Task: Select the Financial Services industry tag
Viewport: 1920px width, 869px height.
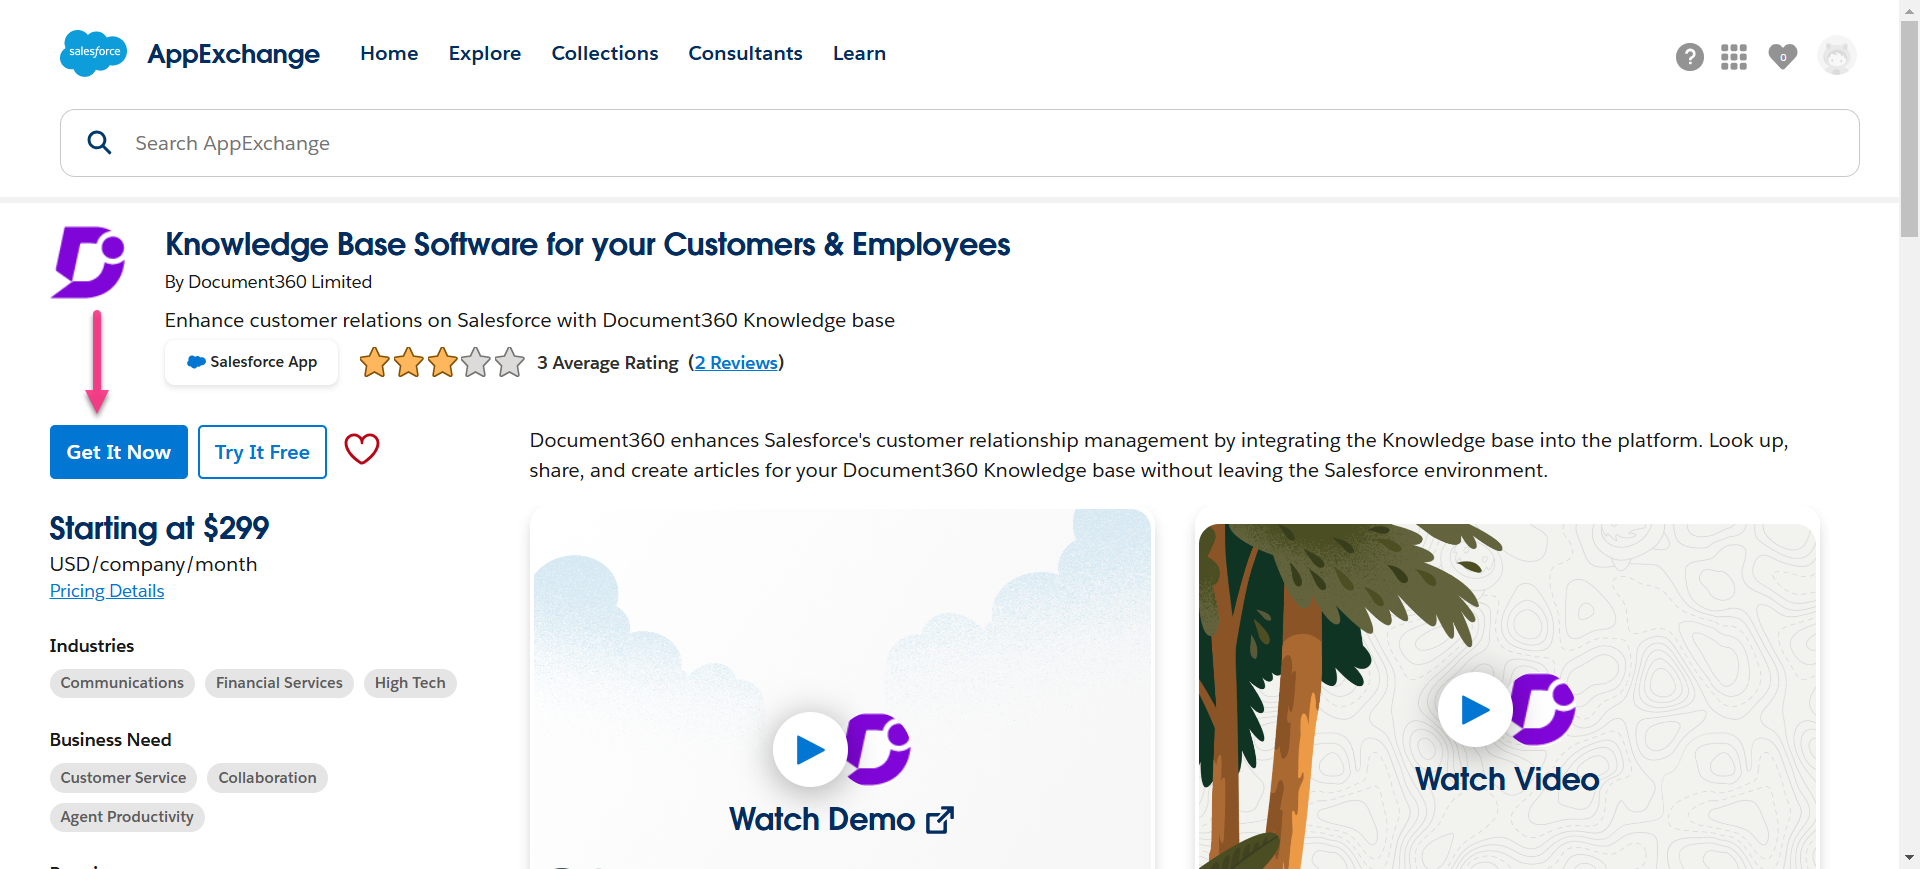Action: tap(279, 683)
